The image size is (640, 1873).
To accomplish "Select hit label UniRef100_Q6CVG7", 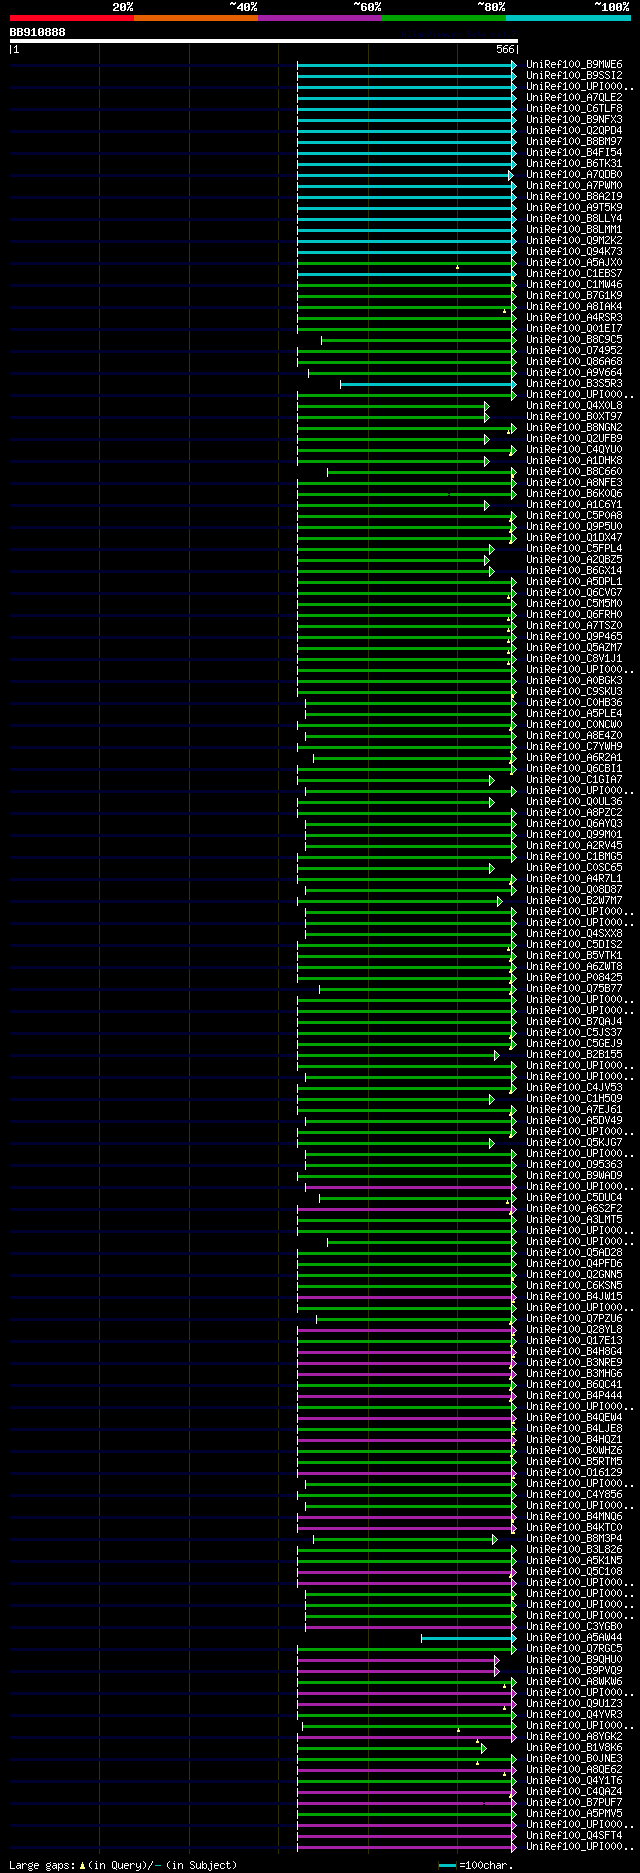I will (x=574, y=592).
